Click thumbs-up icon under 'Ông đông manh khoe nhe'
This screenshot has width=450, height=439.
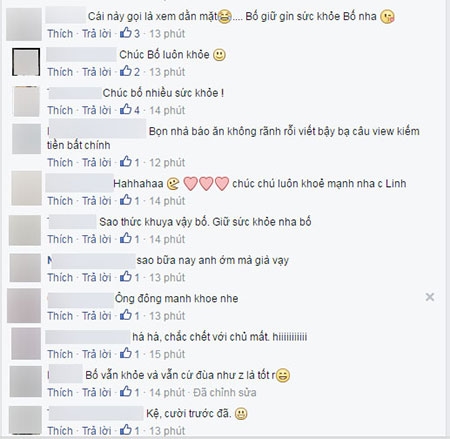pos(126,315)
